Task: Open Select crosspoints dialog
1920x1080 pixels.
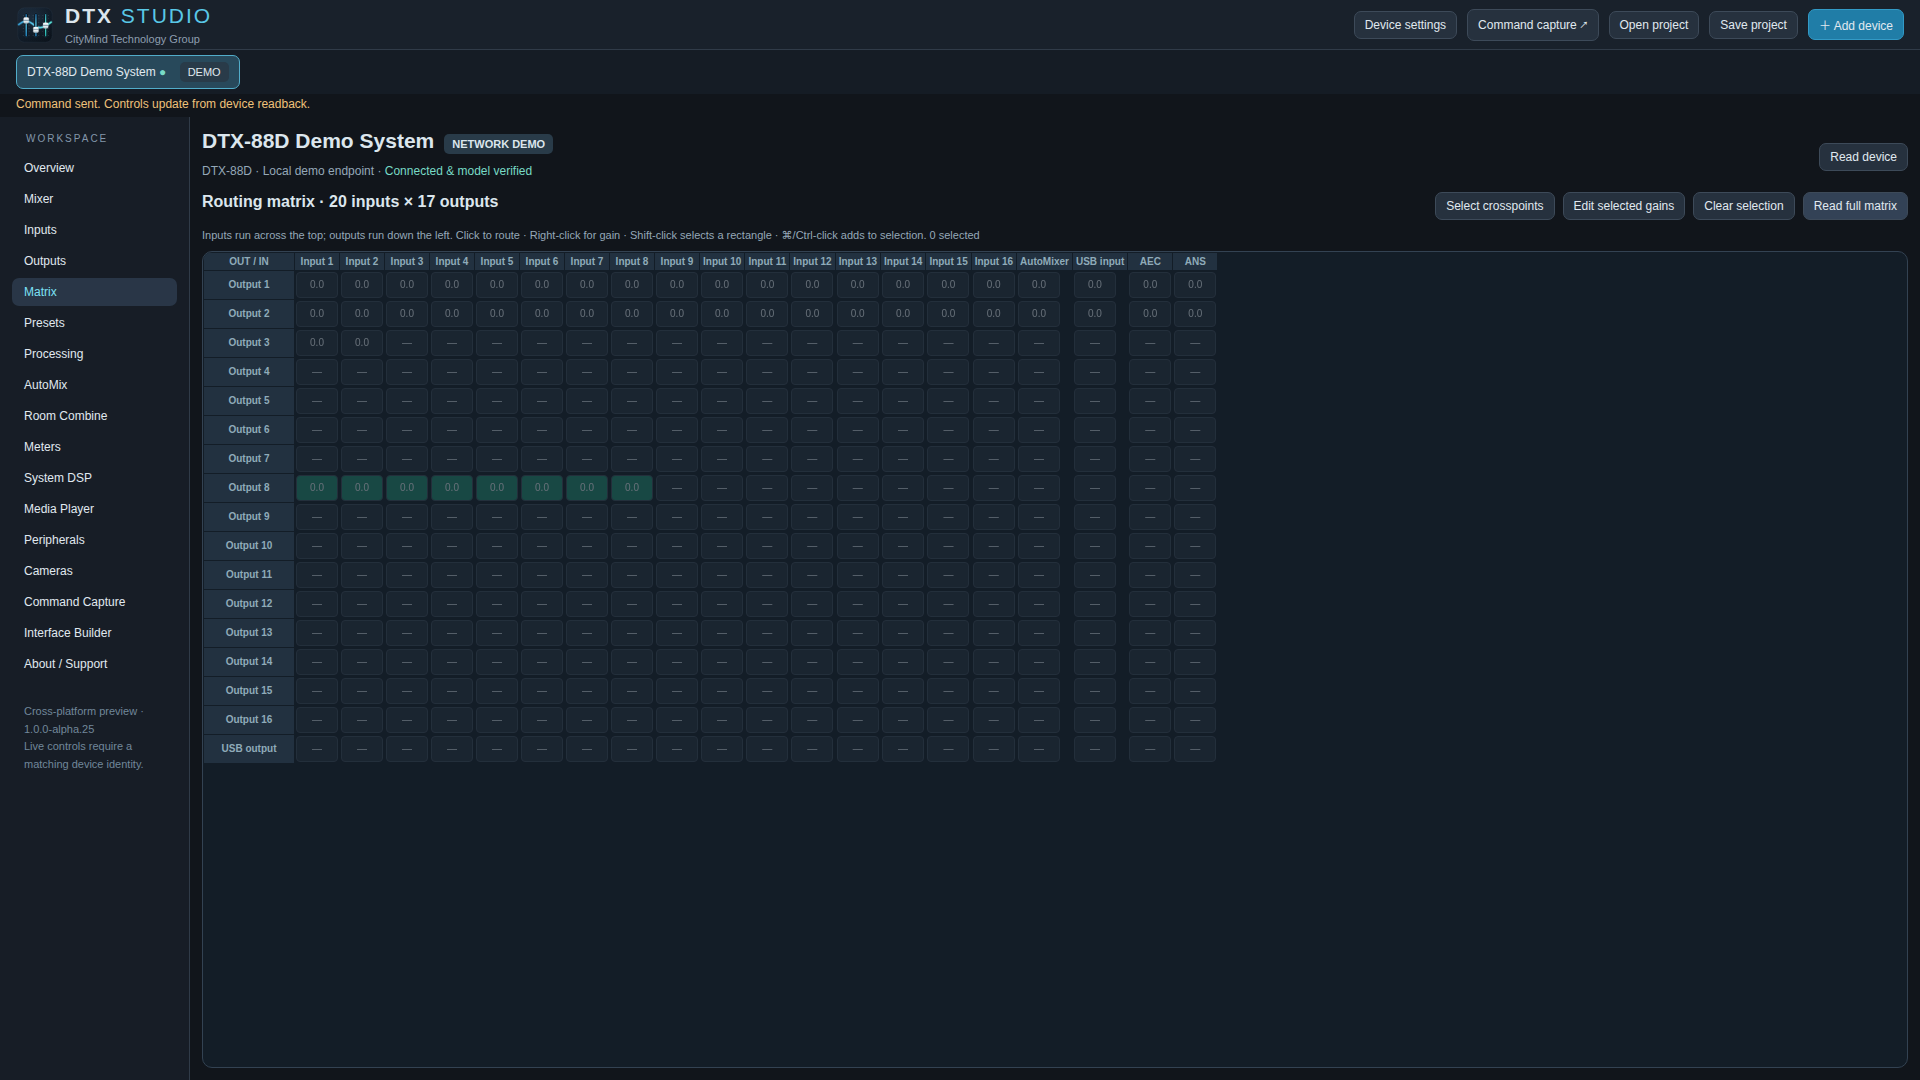Action: coord(1494,206)
